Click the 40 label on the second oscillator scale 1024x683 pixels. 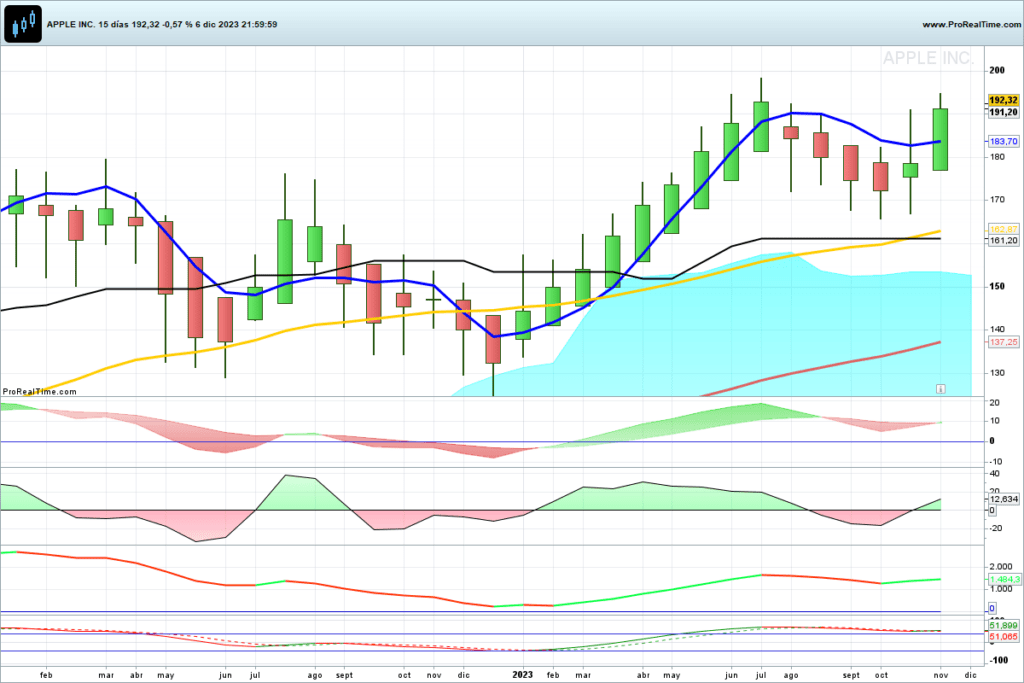[995, 473]
